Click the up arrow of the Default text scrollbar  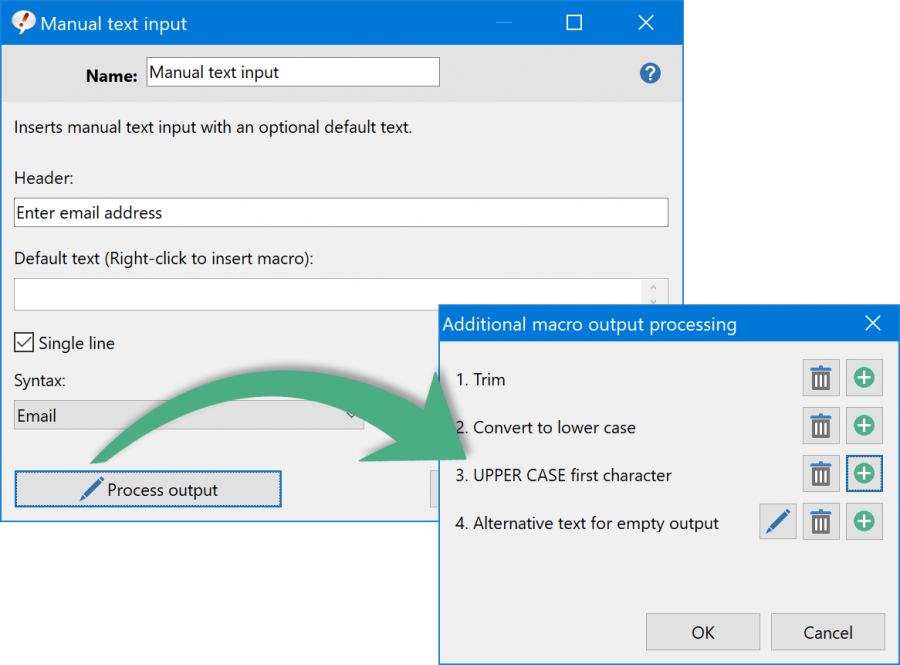(653, 287)
